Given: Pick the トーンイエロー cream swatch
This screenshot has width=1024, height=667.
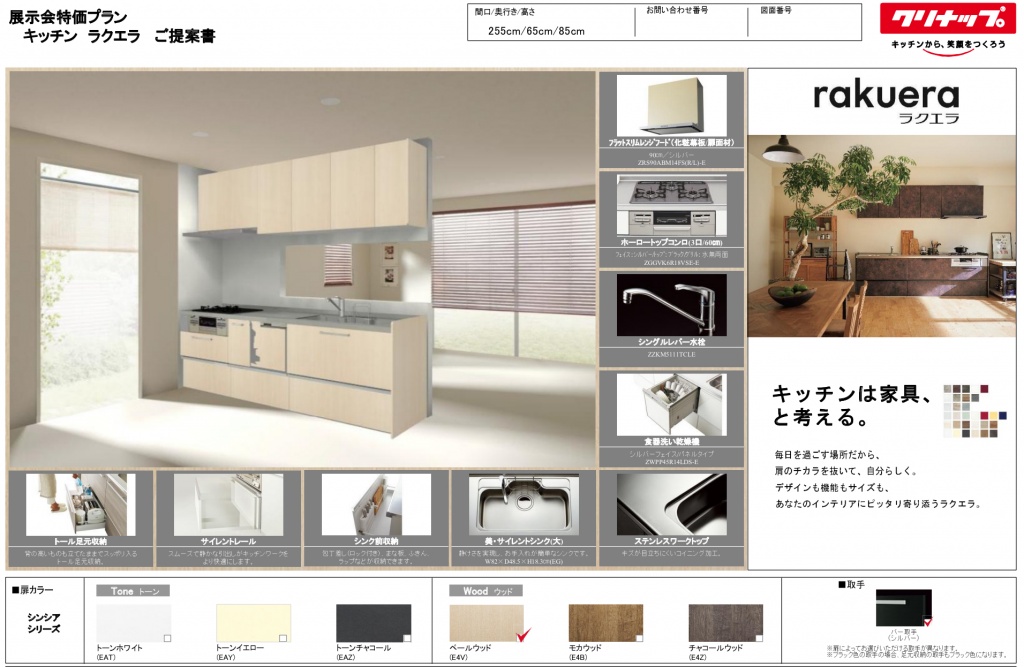Looking at the screenshot, I should (253, 623).
